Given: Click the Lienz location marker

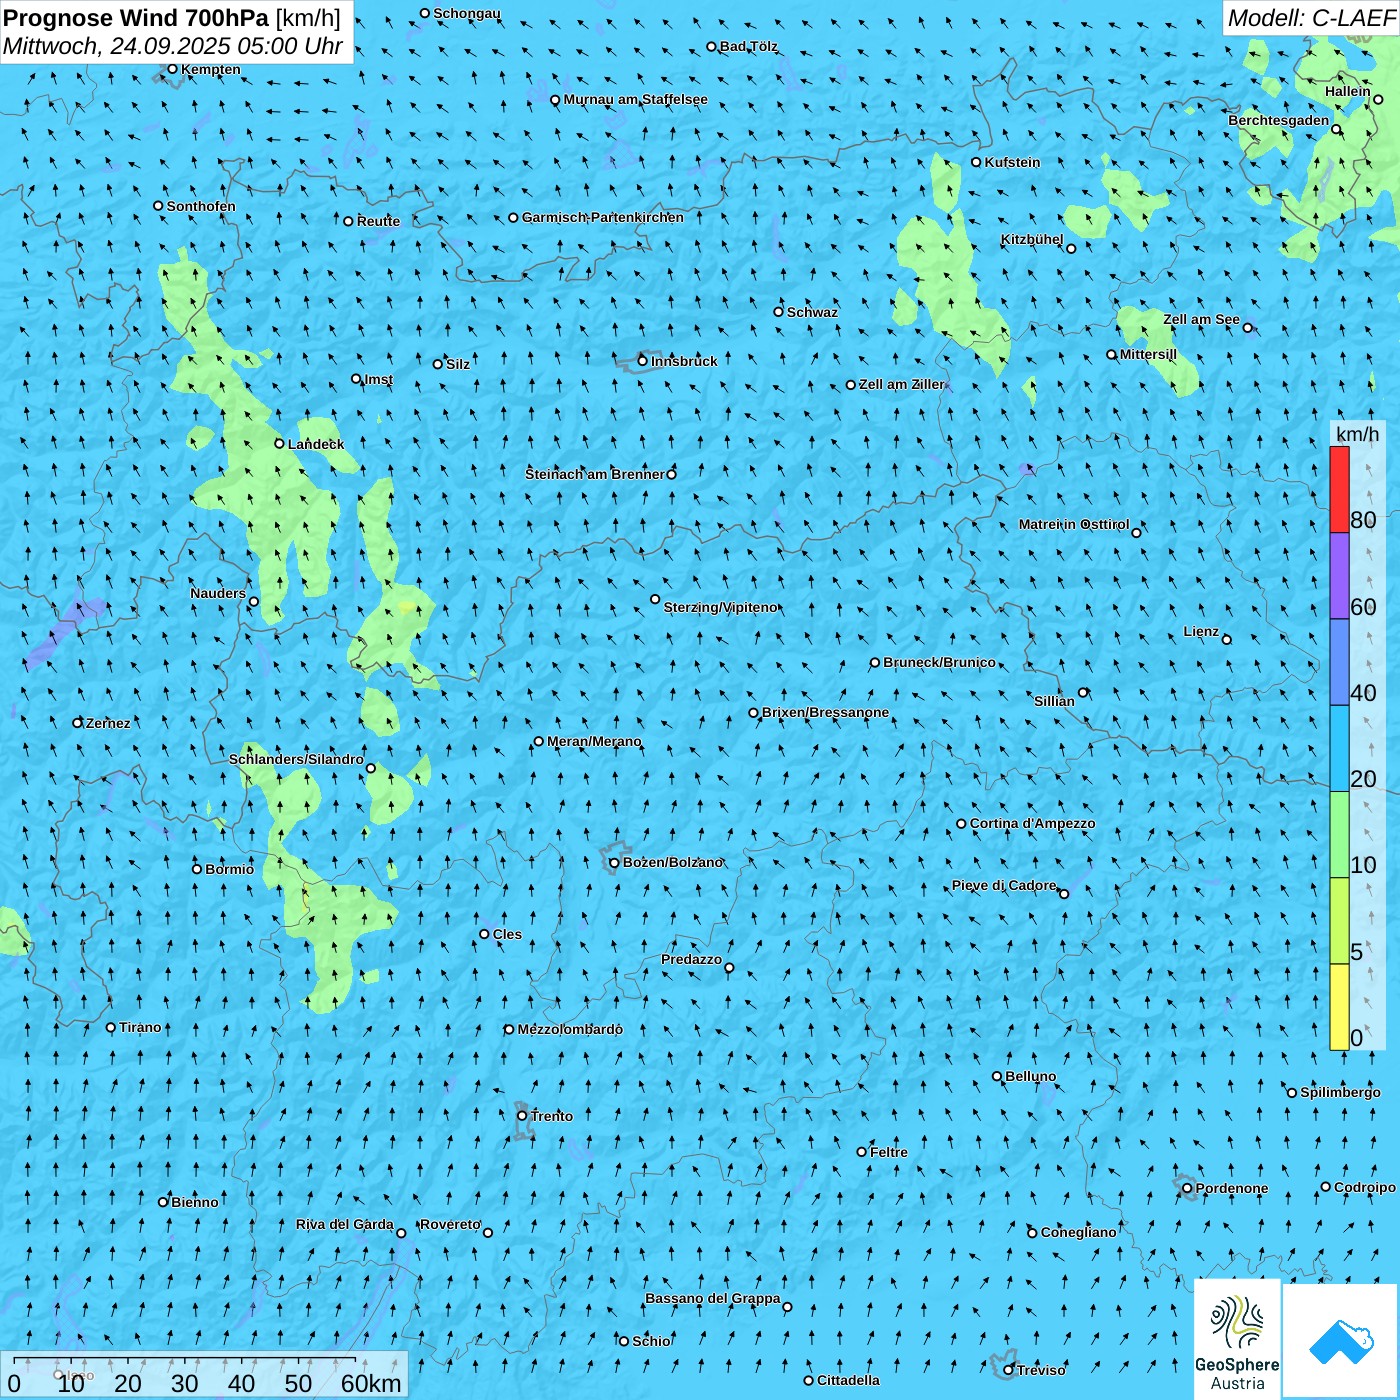Looking at the screenshot, I should (1227, 640).
